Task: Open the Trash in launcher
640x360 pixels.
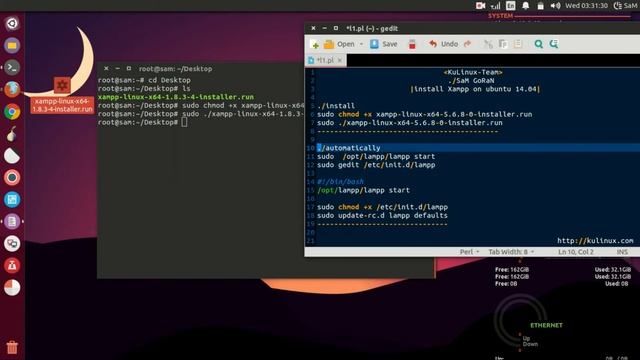Action: click(12, 347)
